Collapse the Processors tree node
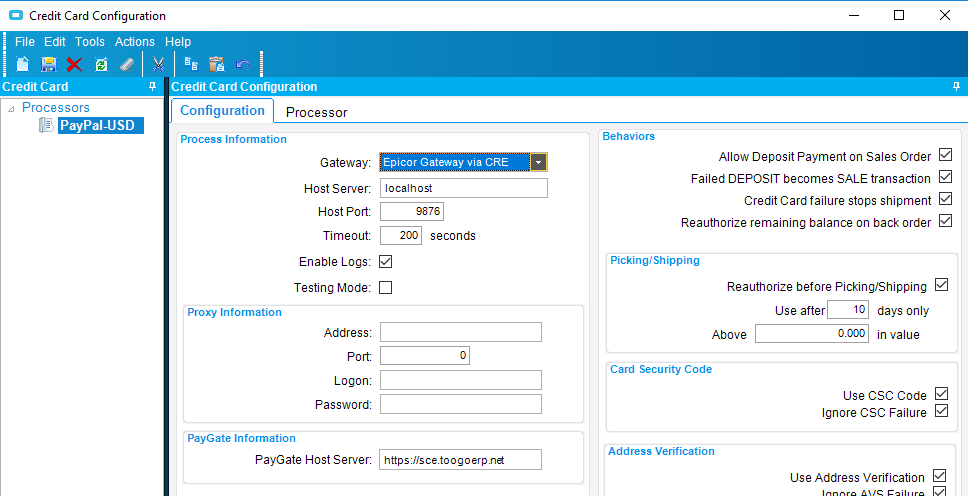968x496 pixels. click(x=12, y=108)
